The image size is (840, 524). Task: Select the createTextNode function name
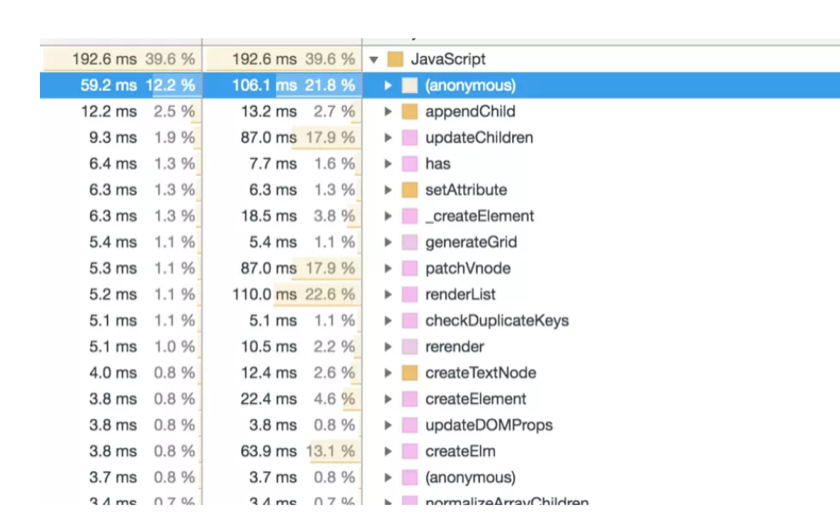pyautogui.click(x=481, y=373)
